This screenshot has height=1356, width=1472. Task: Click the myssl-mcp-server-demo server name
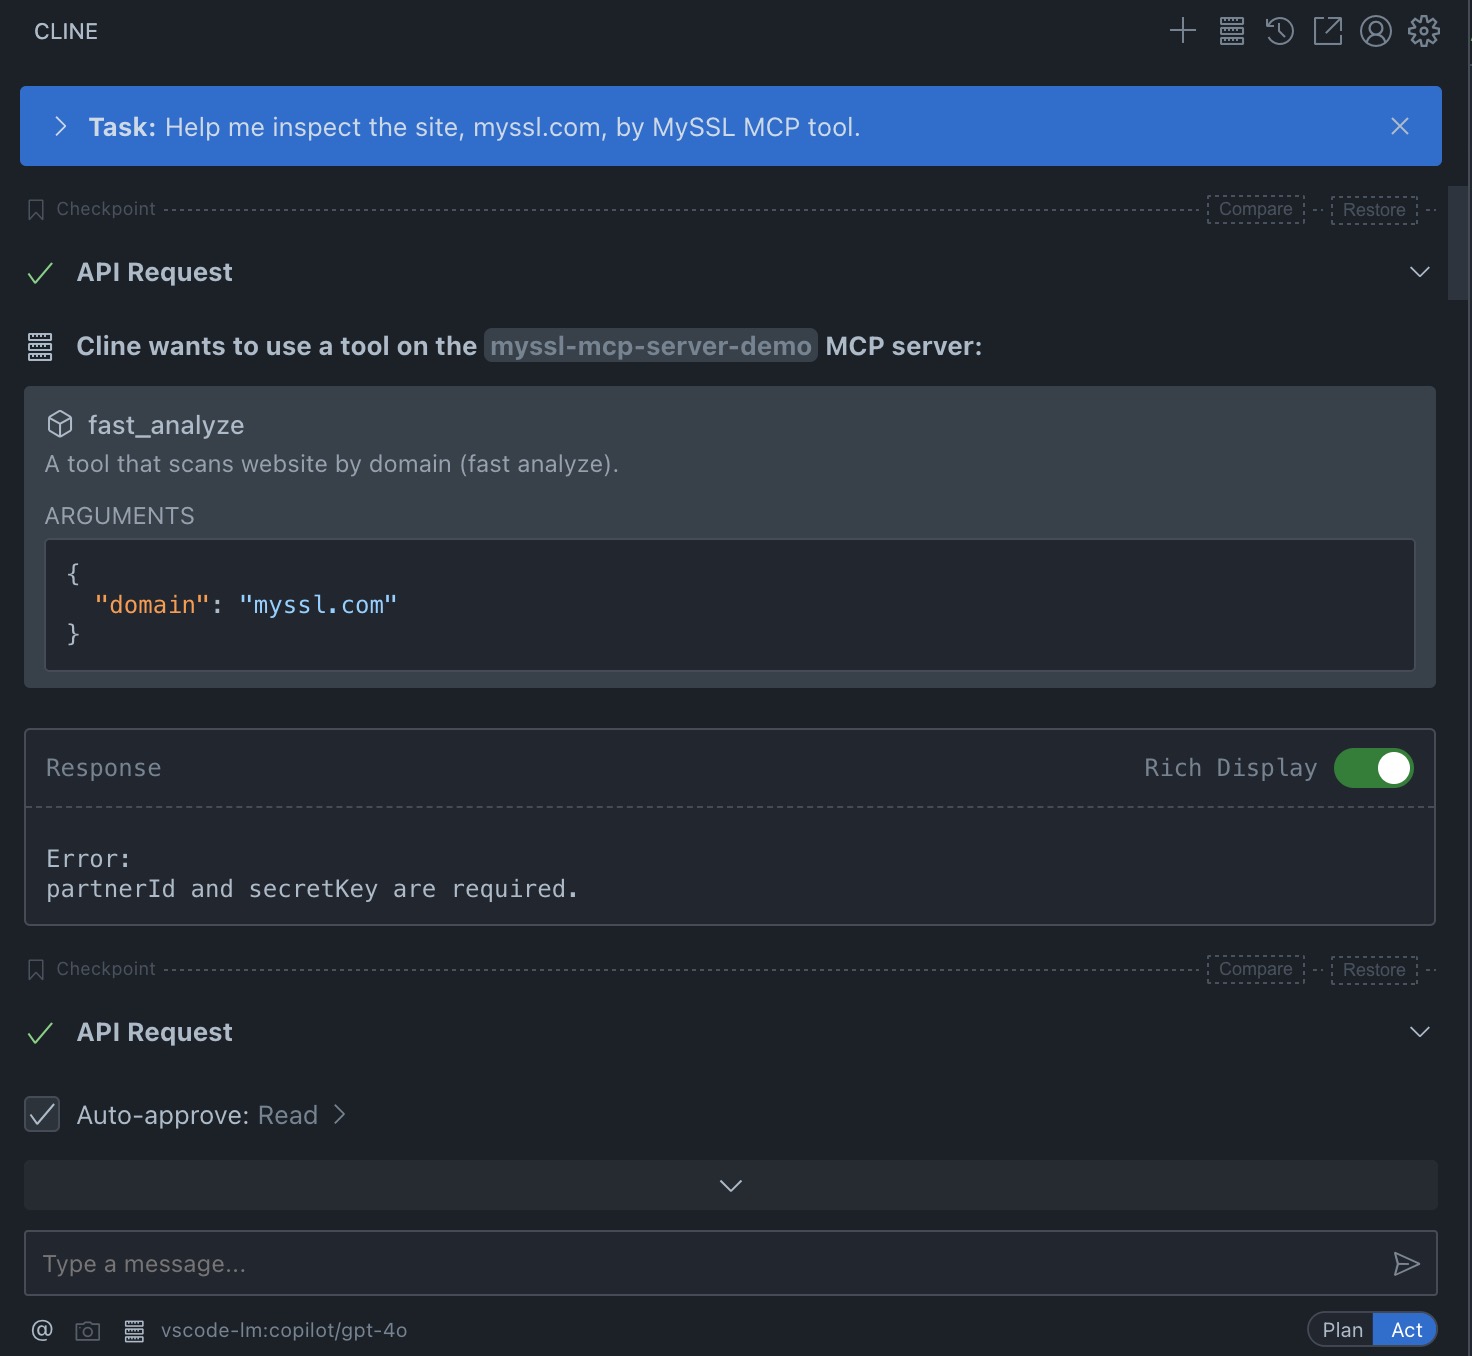tap(651, 346)
